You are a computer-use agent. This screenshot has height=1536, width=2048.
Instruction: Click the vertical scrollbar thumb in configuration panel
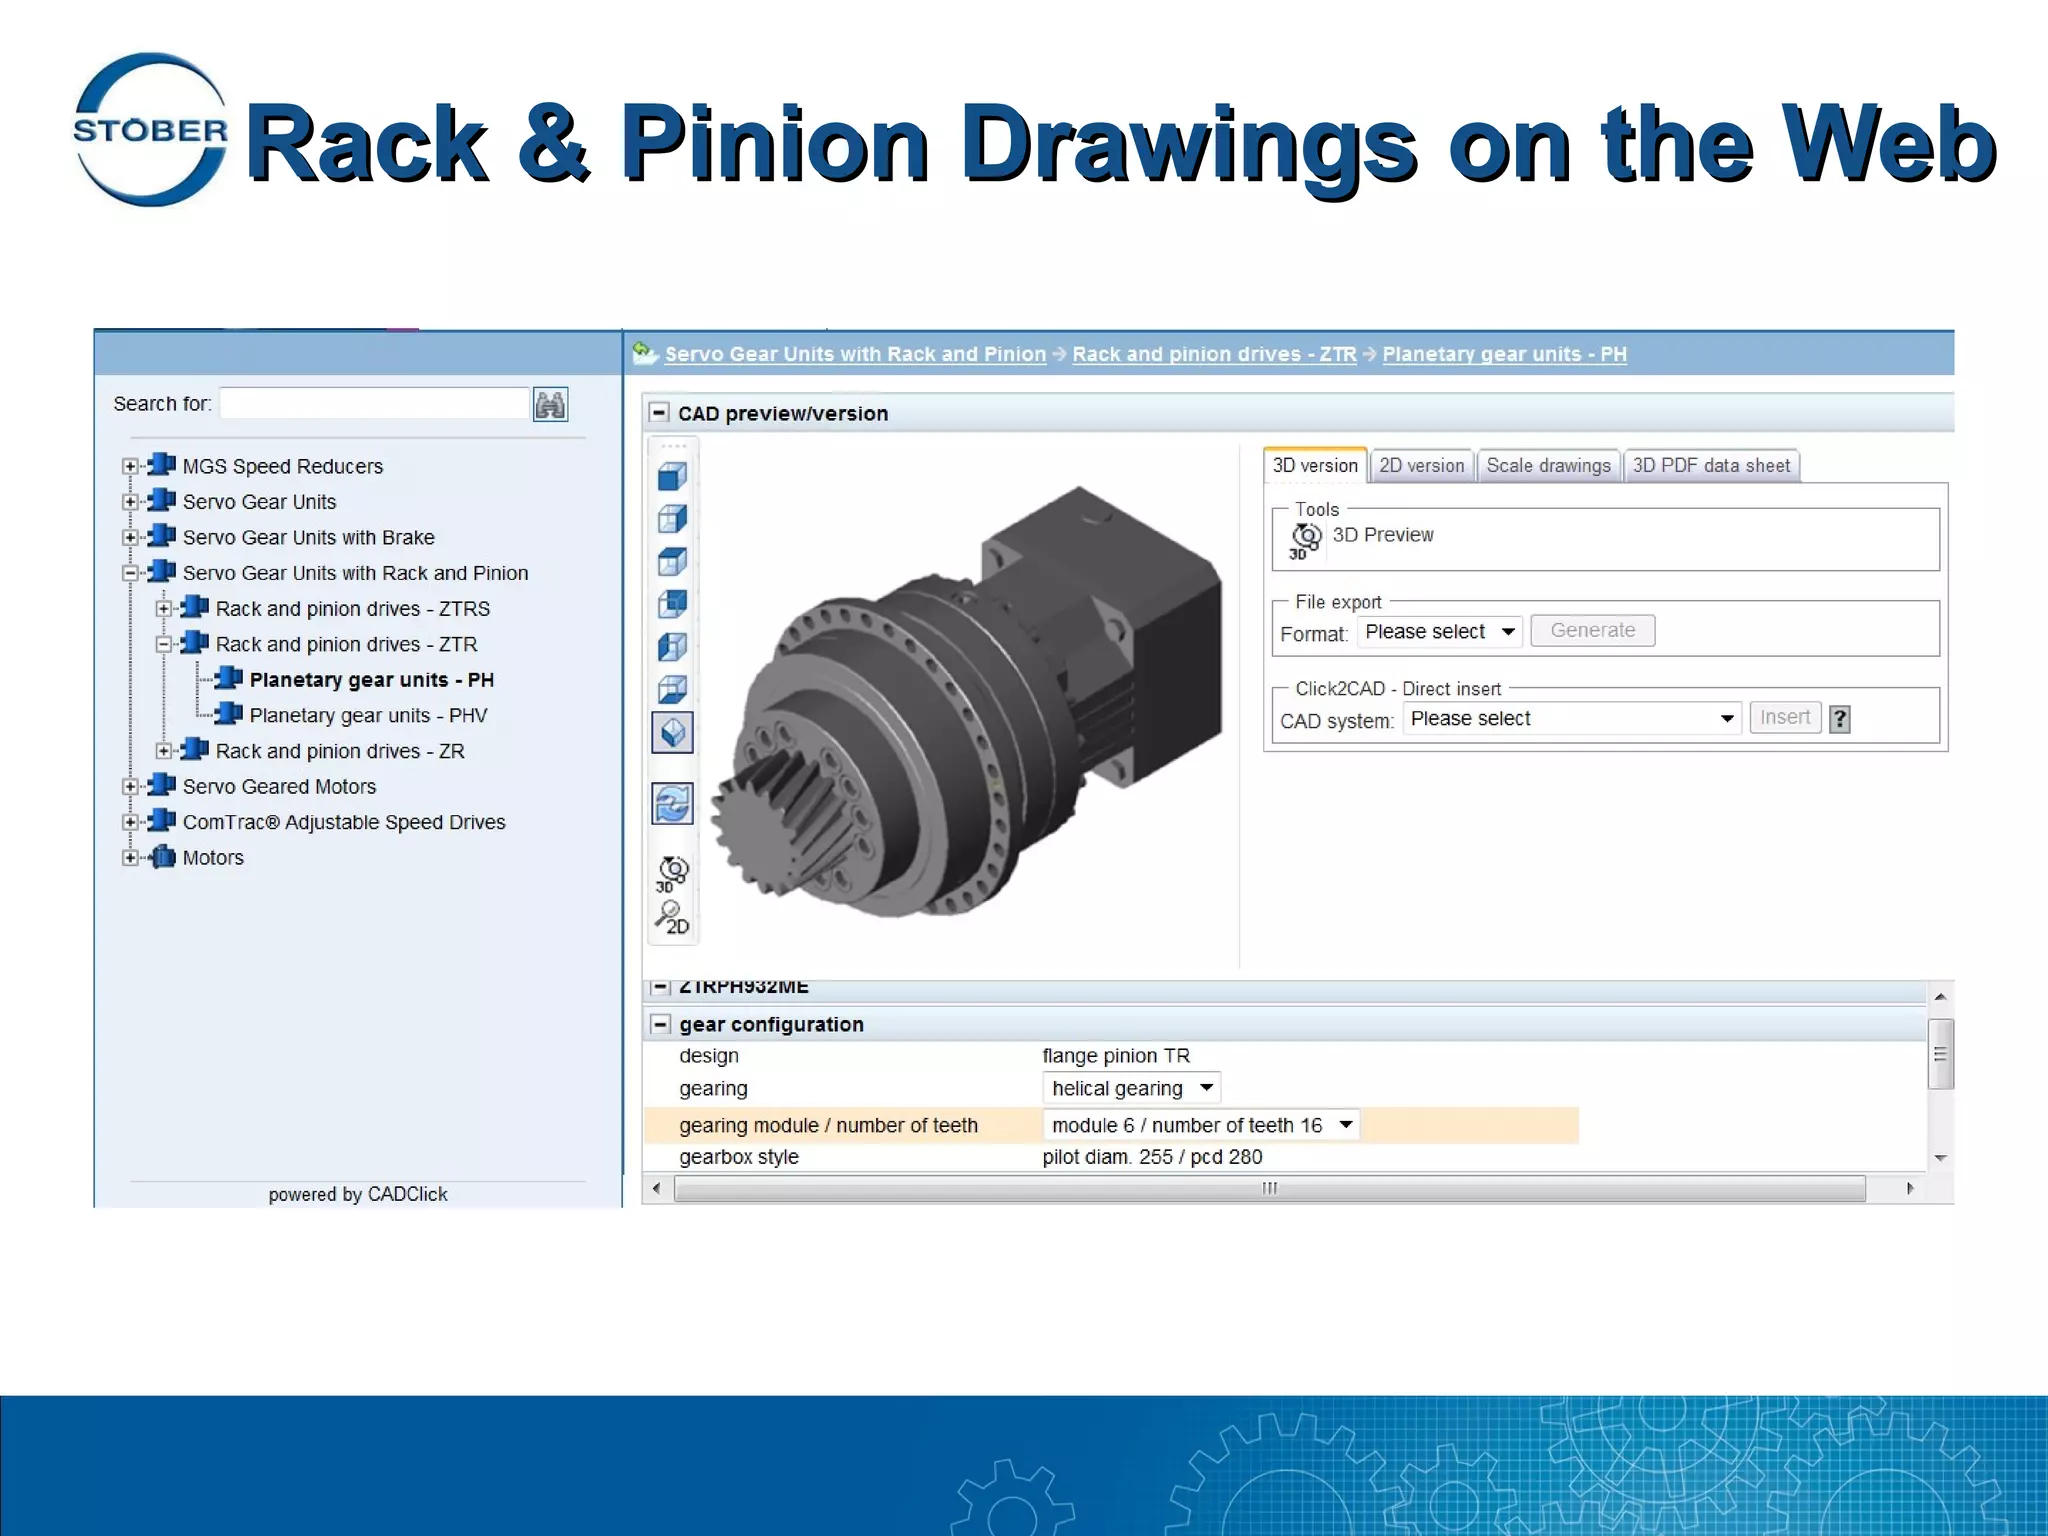[1940, 1054]
